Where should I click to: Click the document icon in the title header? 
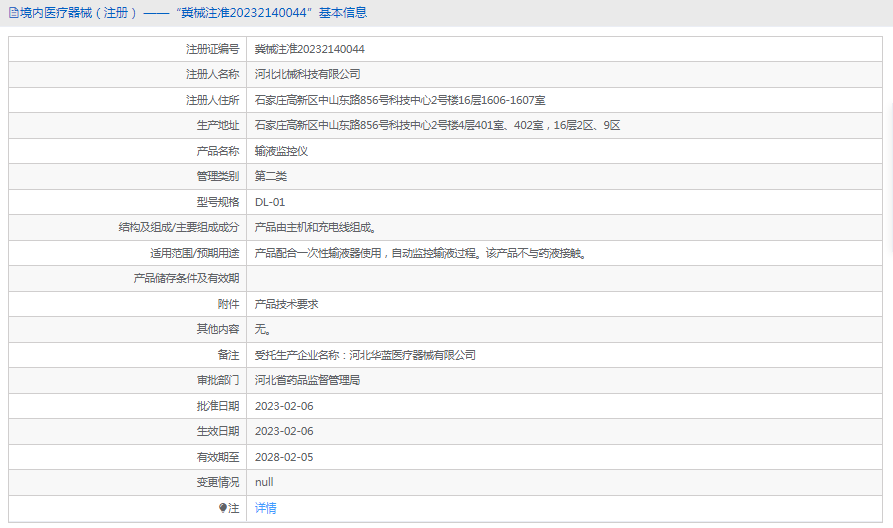click(14, 13)
